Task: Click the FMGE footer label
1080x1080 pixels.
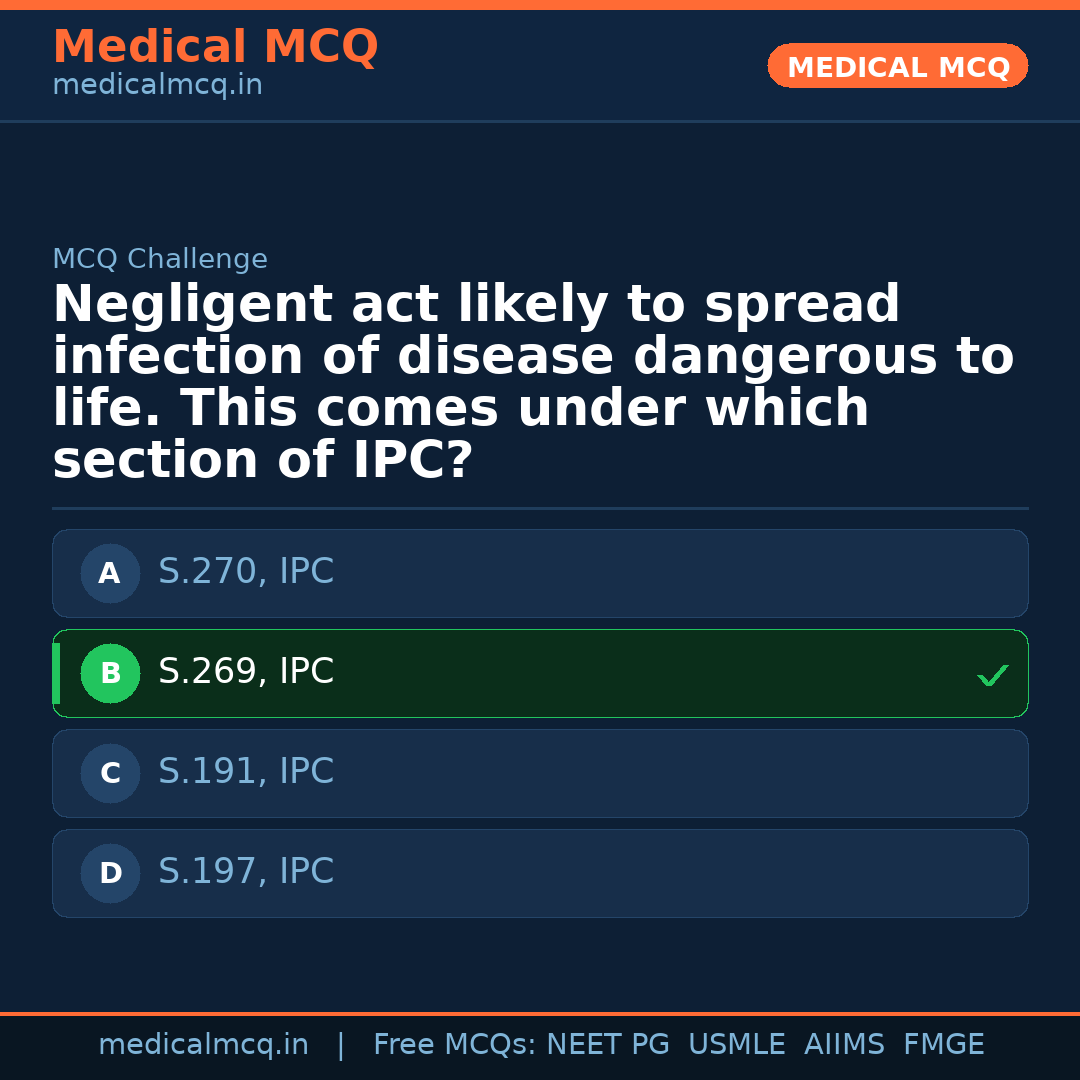Action: [944, 1045]
